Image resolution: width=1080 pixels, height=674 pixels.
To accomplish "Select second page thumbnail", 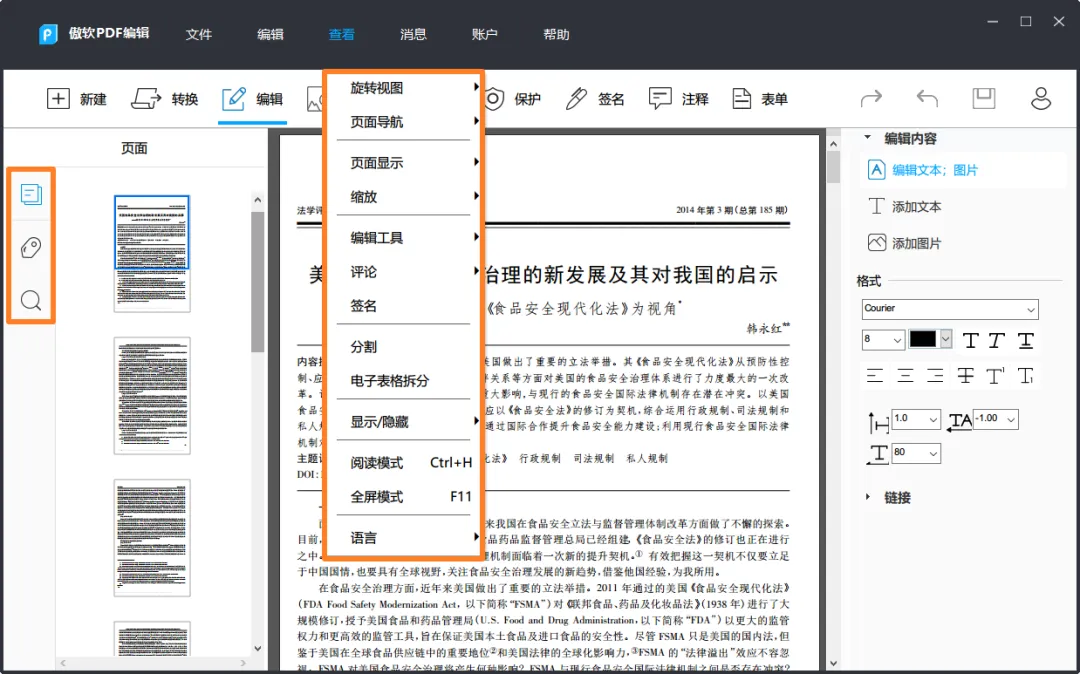I will 152,395.
